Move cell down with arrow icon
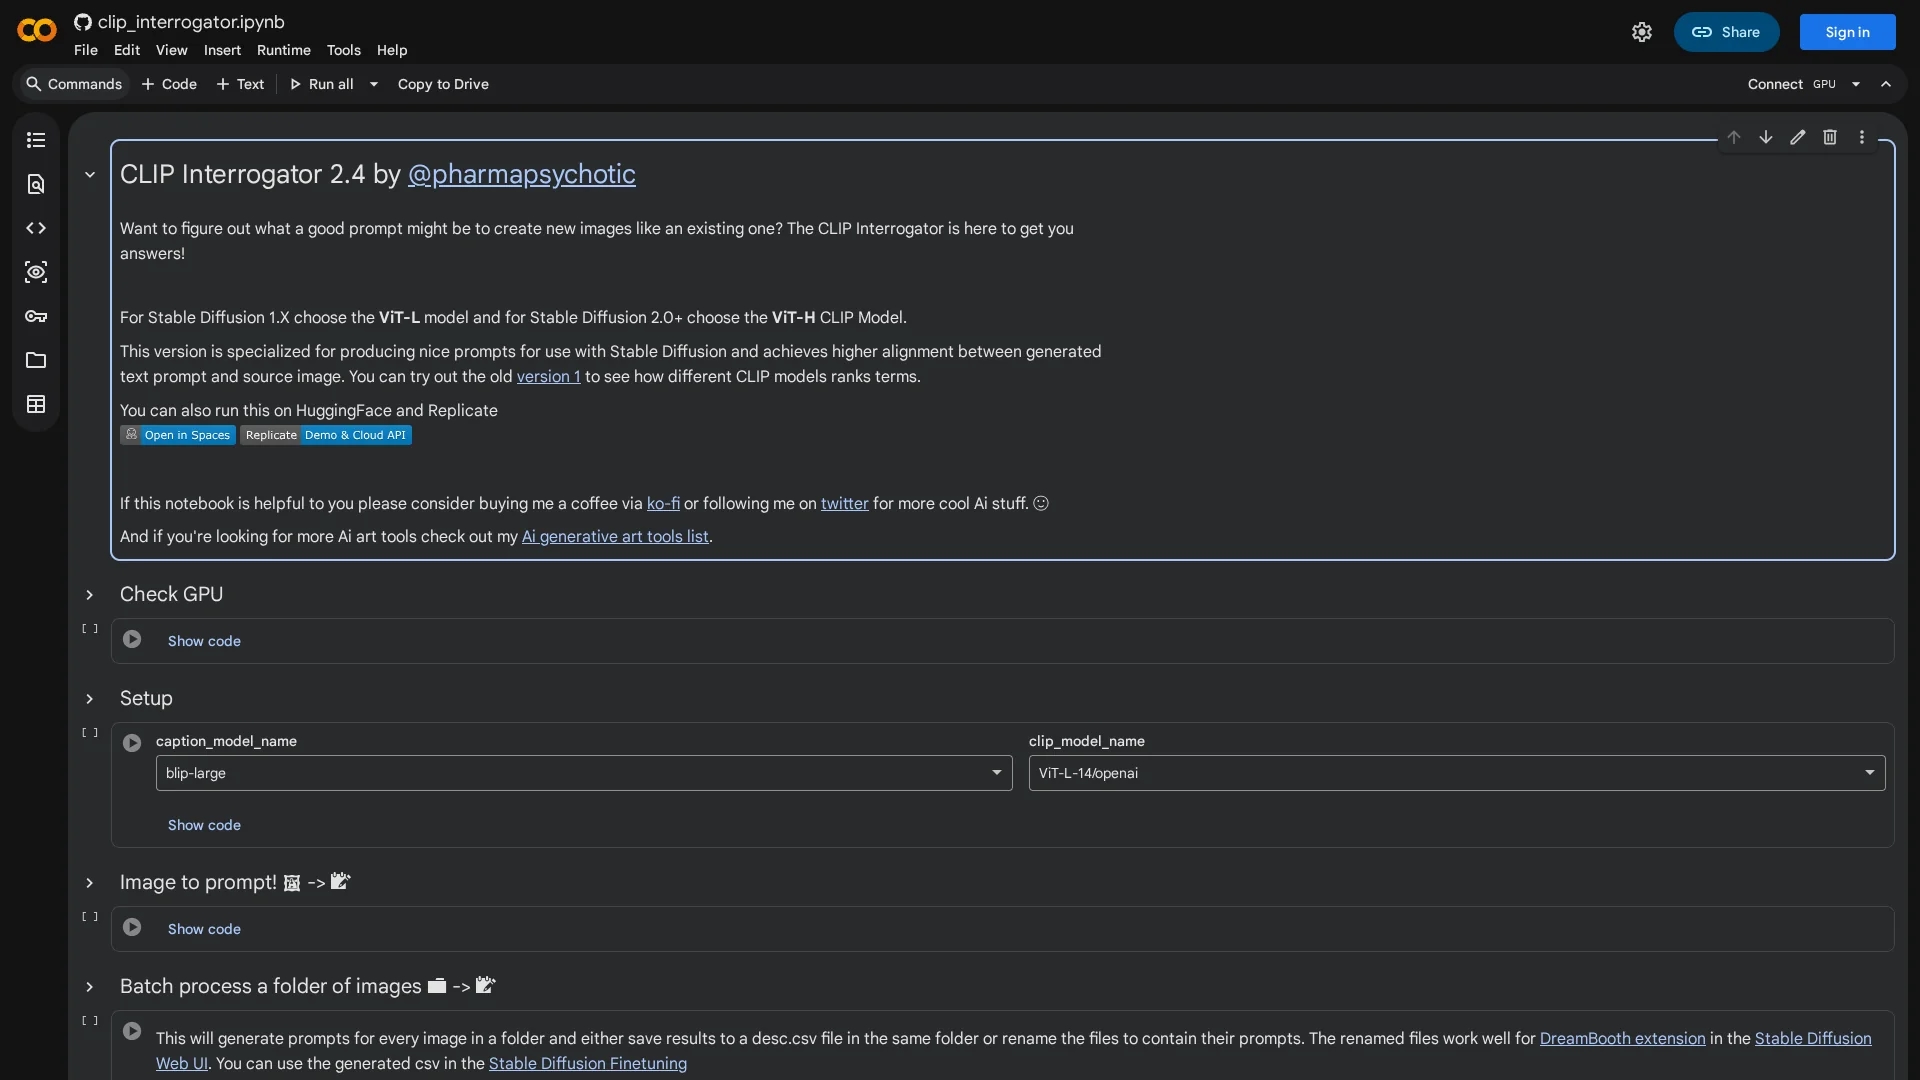 1766,137
